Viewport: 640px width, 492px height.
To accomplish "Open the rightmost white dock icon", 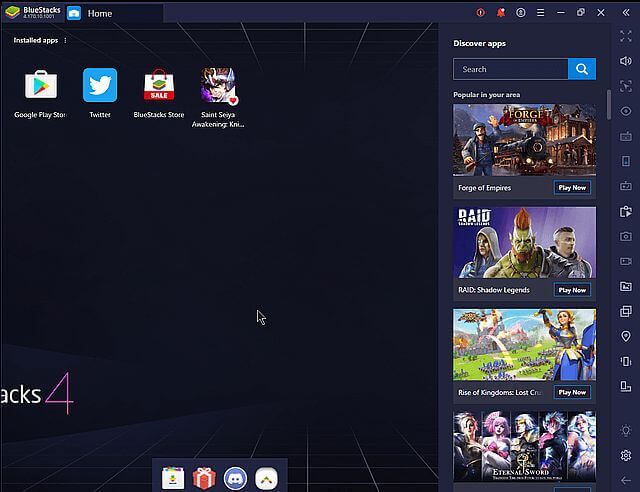I will (x=267, y=478).
